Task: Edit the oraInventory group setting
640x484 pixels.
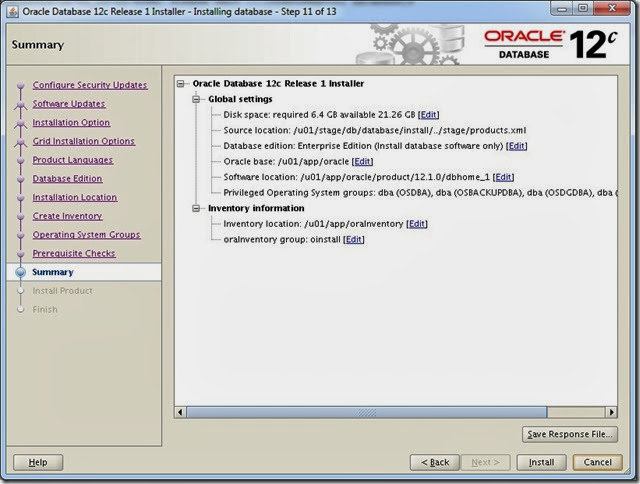Action: tap(354, 240)
